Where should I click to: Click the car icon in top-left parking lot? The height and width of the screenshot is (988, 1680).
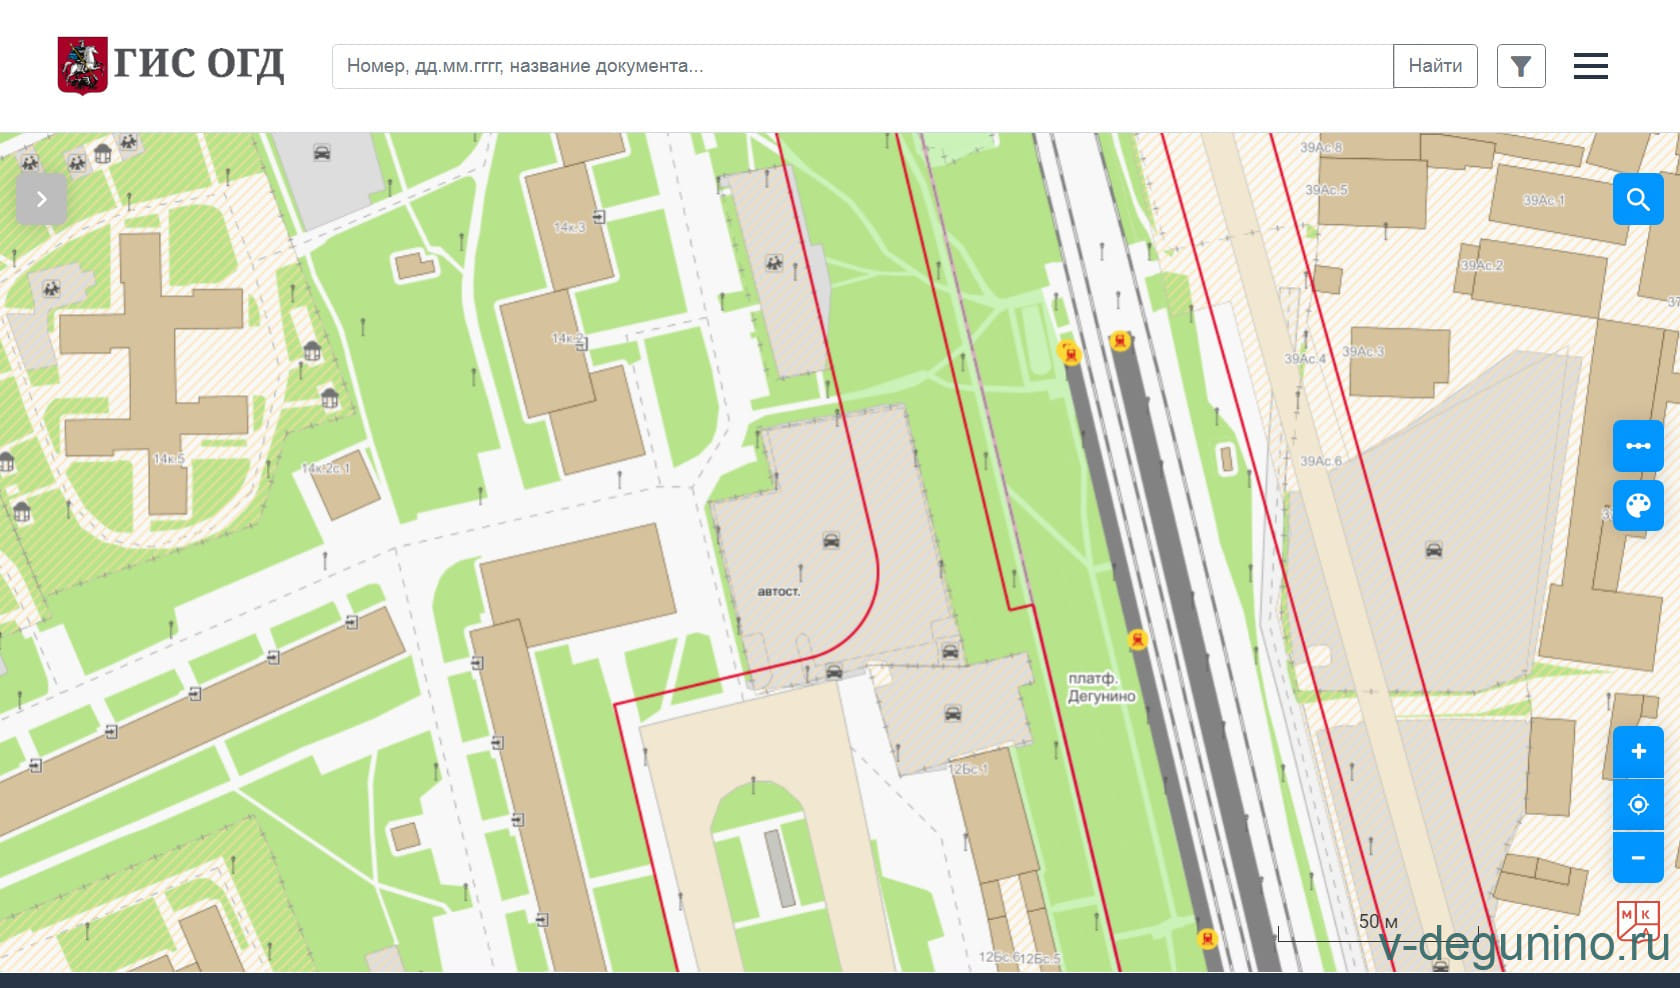322,153
